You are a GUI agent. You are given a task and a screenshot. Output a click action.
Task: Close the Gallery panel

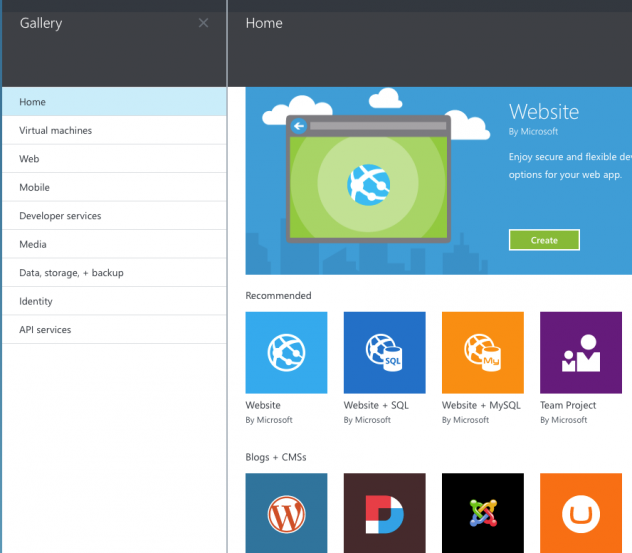pos(204,23)
